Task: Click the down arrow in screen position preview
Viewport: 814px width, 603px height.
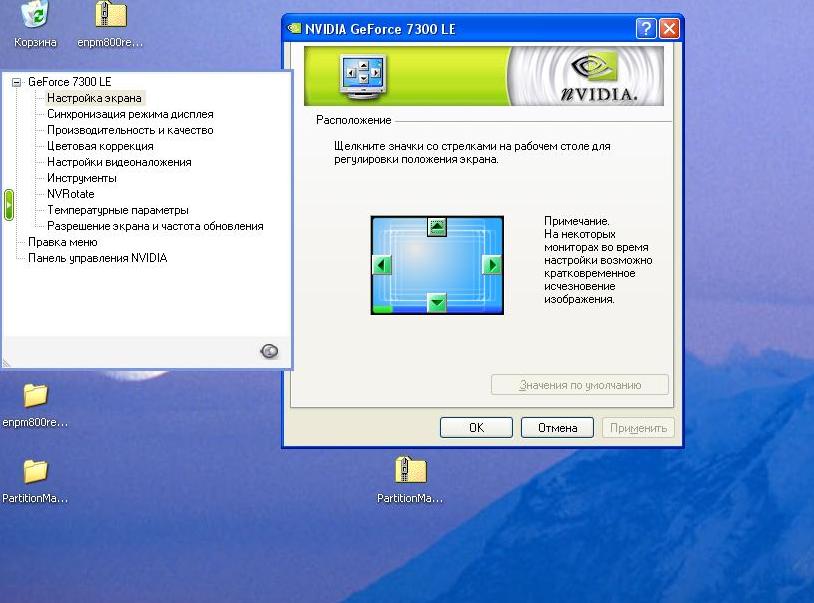Action: coord(436,302)
